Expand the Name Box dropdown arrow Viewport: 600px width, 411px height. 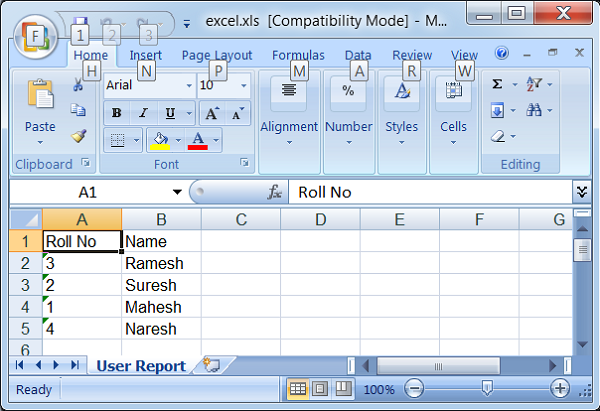click(x=178, y=192)
